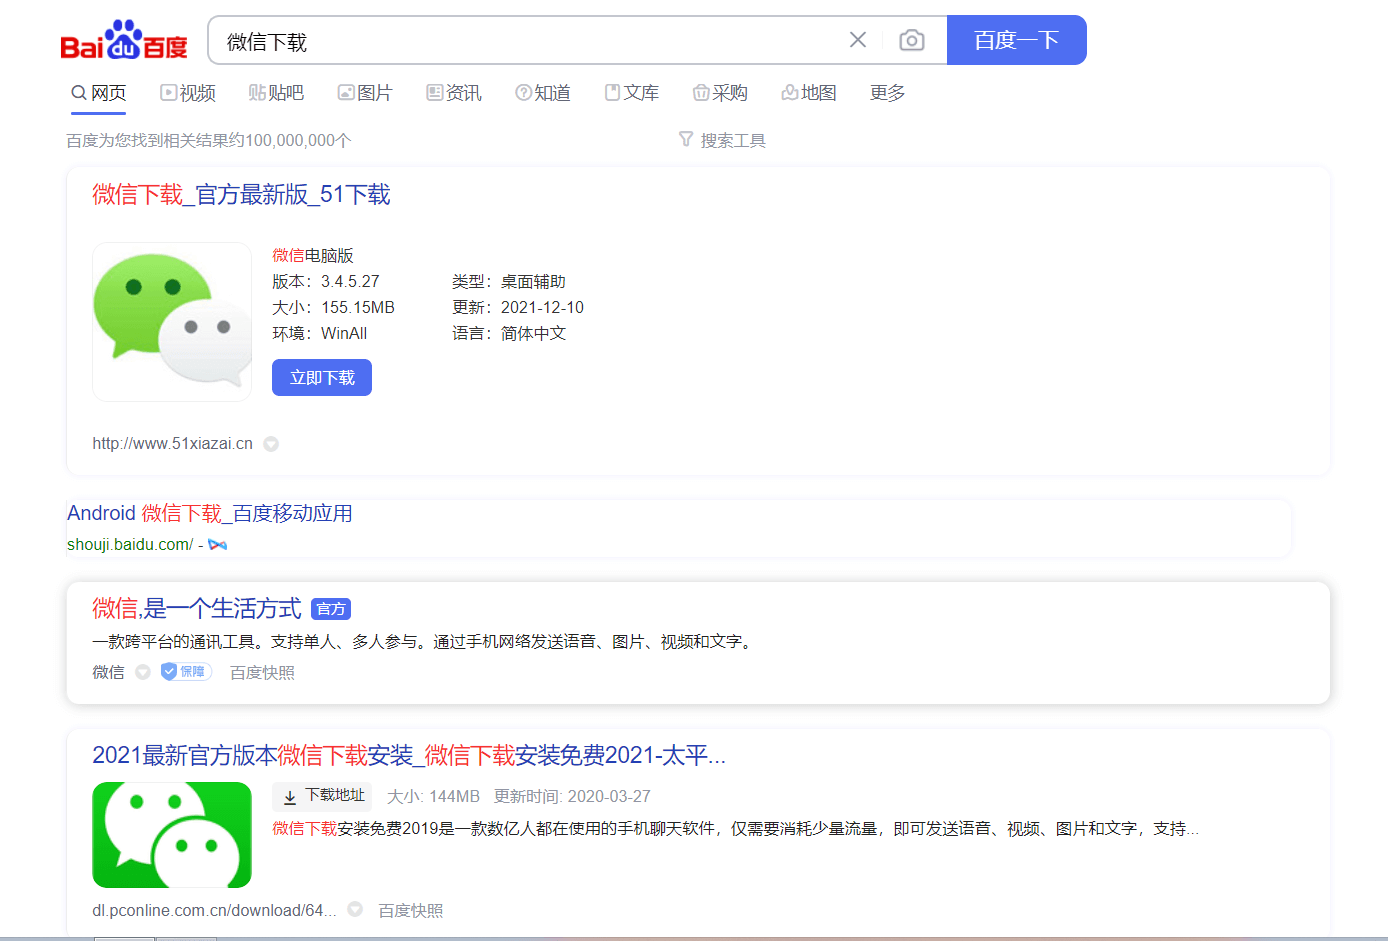The width and height of the screenshot is (1388, 941).
Task: Click shouji.baidu.com/ URL
Action: coord(130,545)
